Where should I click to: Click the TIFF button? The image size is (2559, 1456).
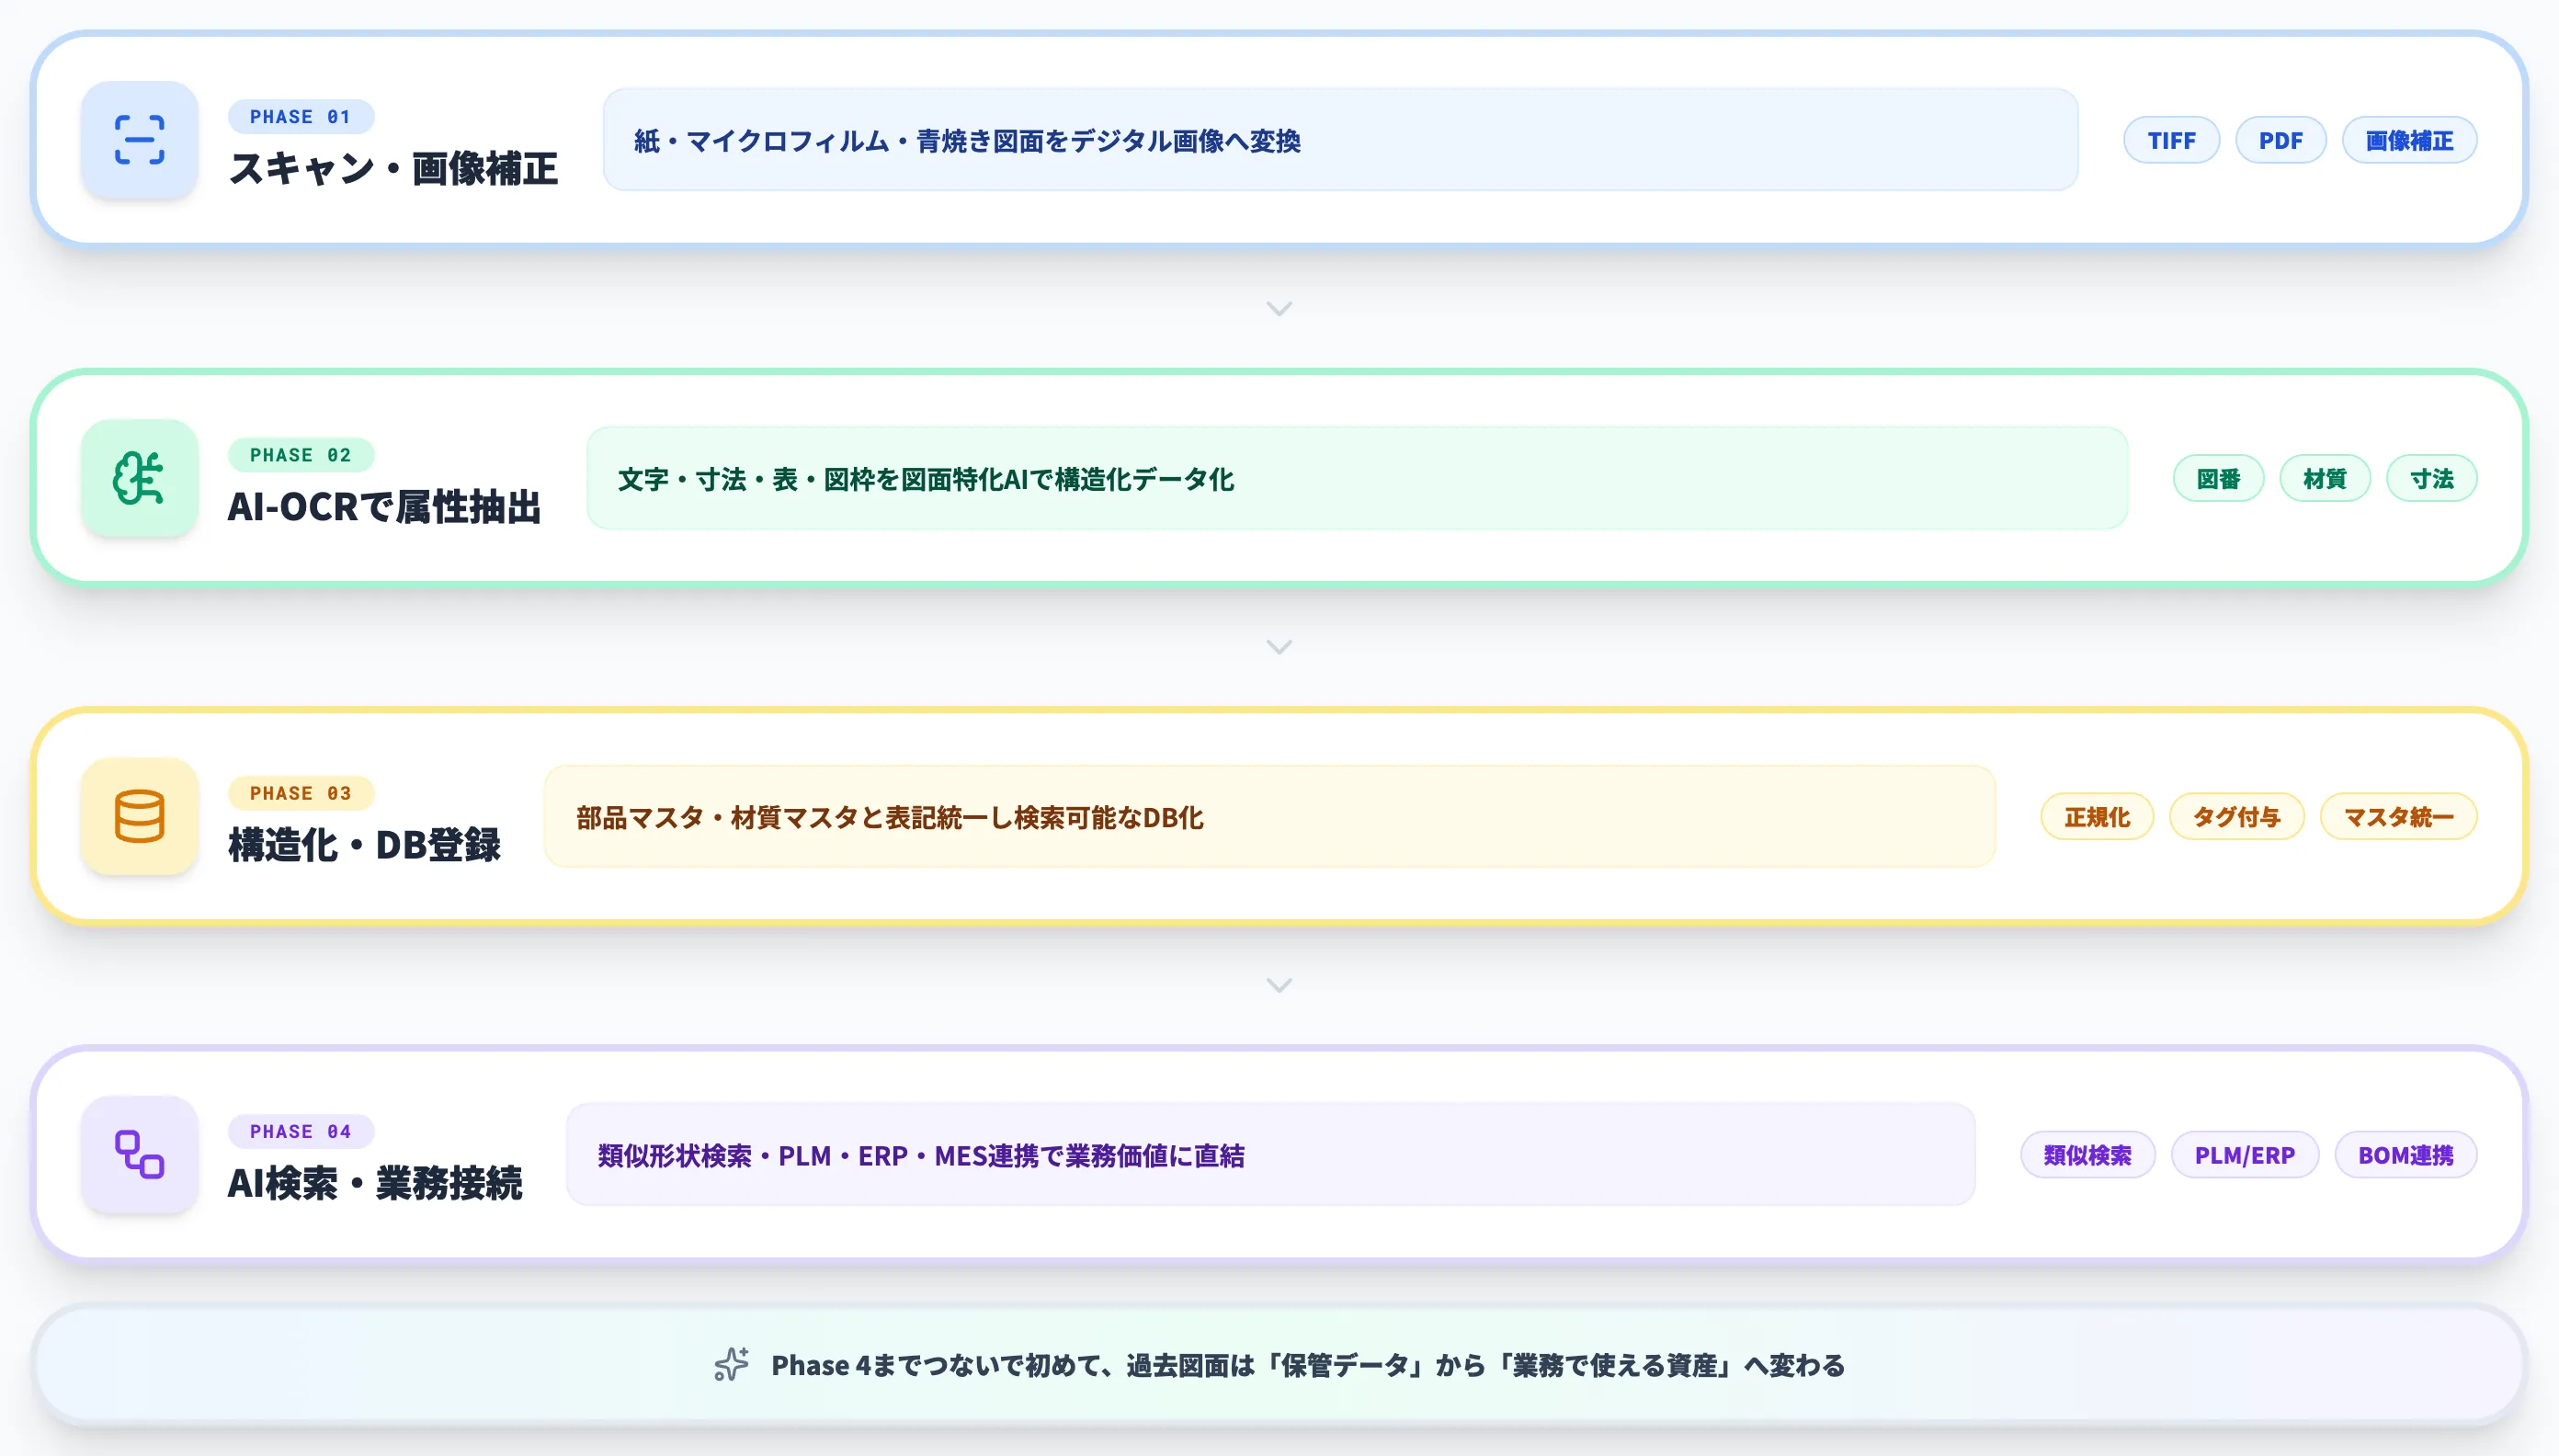pyautogui.click(x=2171, y=140)
